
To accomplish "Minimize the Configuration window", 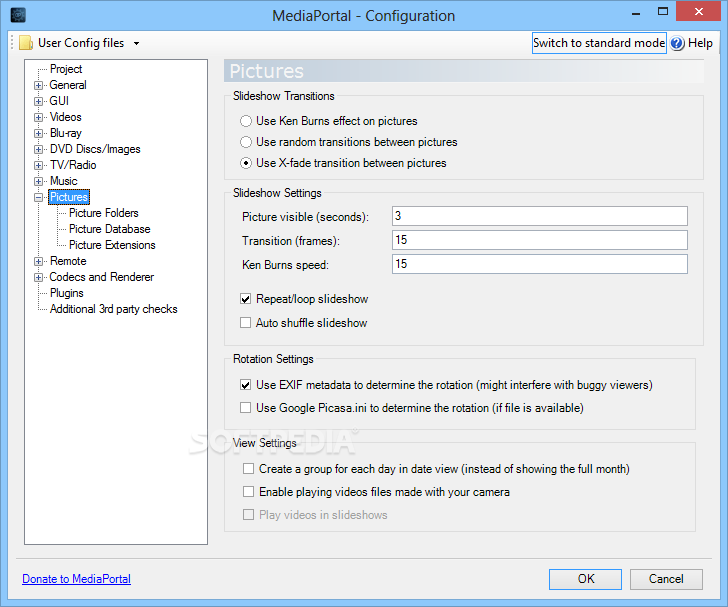I will coord(636,12).
